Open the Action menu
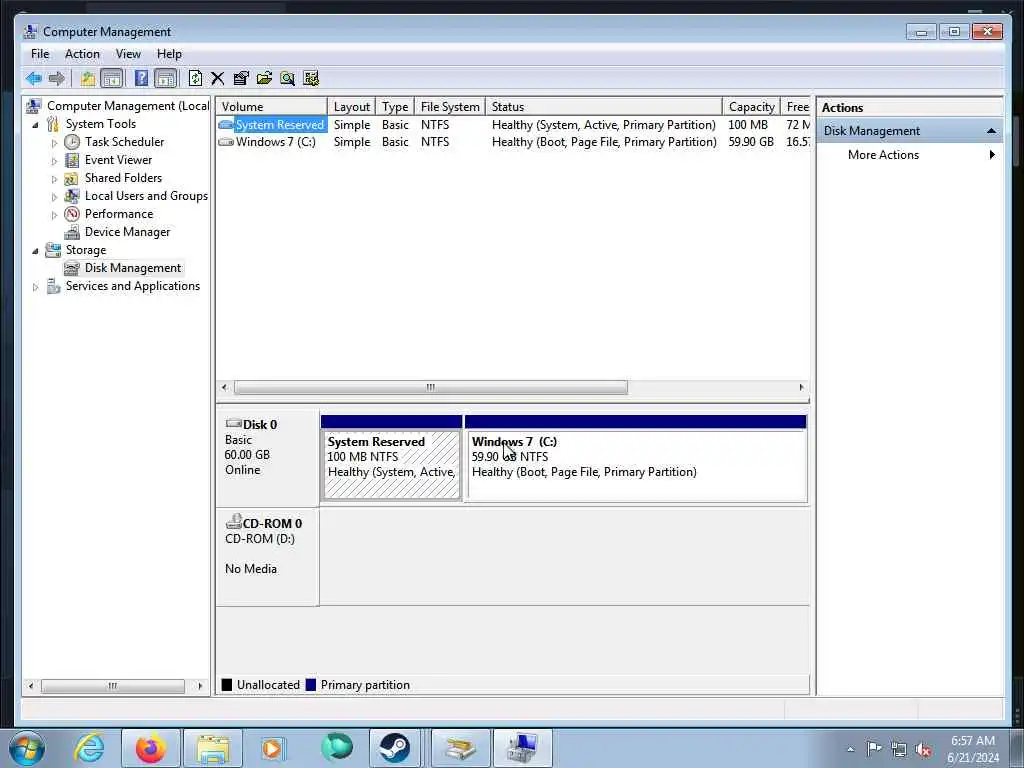1024x768 pixels. [82, 54]
